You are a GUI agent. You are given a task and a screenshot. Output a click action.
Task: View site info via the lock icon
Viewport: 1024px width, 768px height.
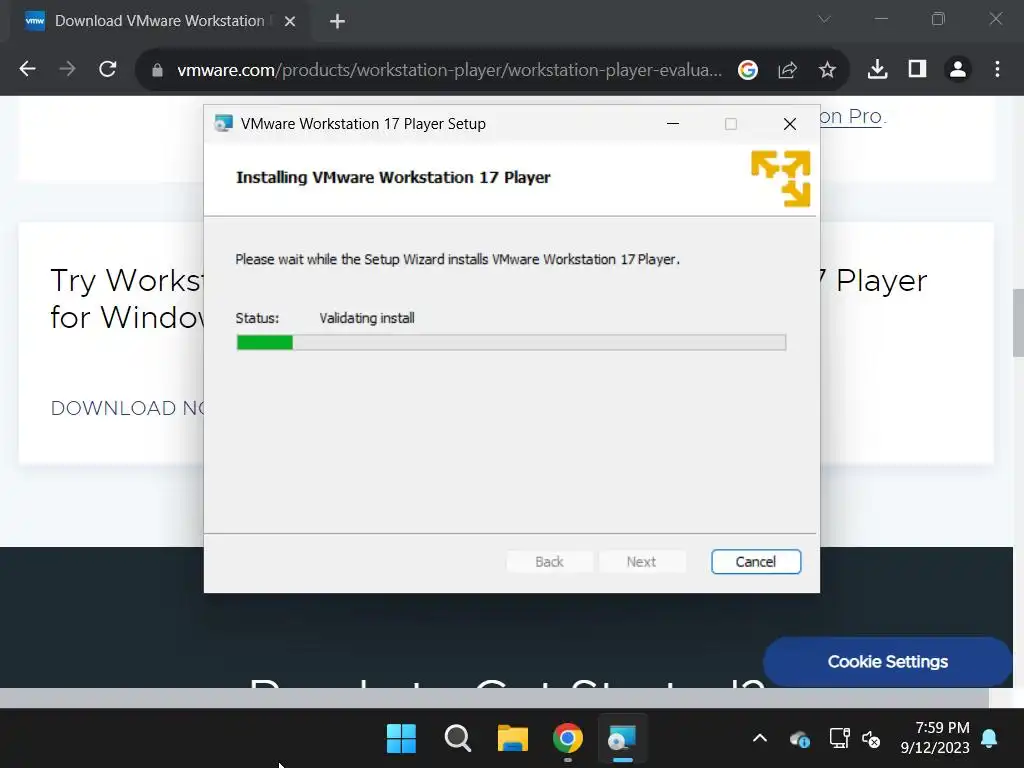pos(157,70)
